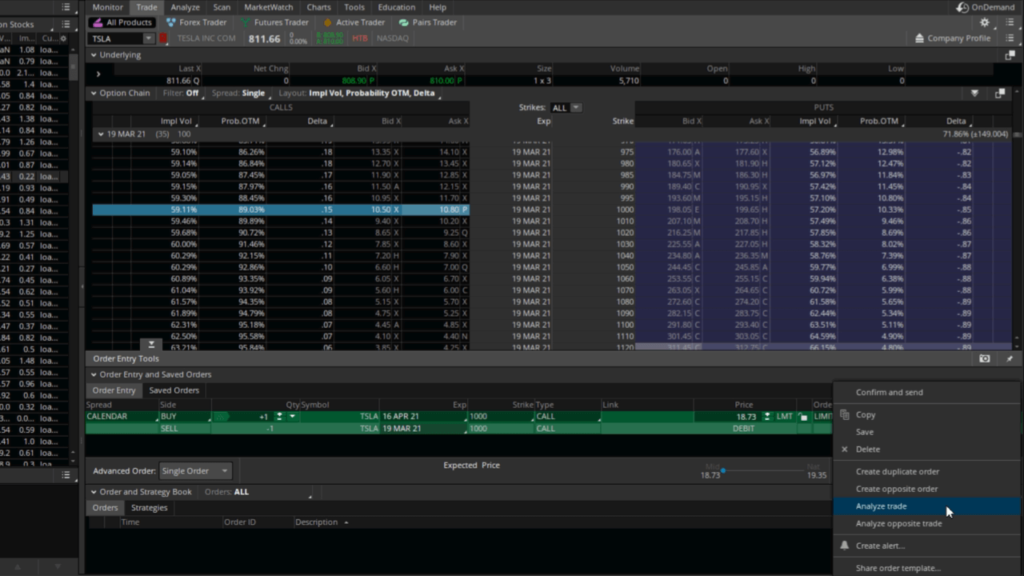Click the Create alert bell icon

point(844,545)
